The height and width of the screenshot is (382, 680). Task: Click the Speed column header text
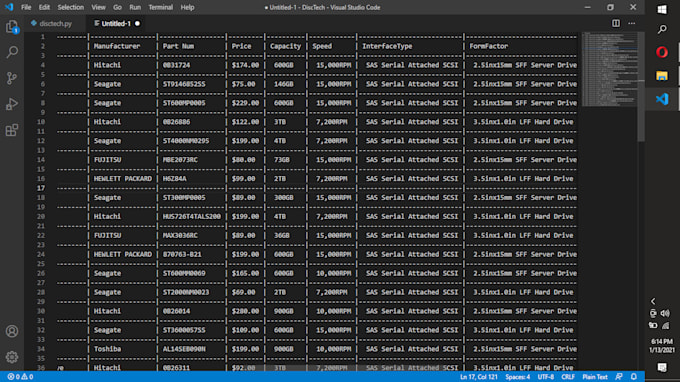pos(322,46)
